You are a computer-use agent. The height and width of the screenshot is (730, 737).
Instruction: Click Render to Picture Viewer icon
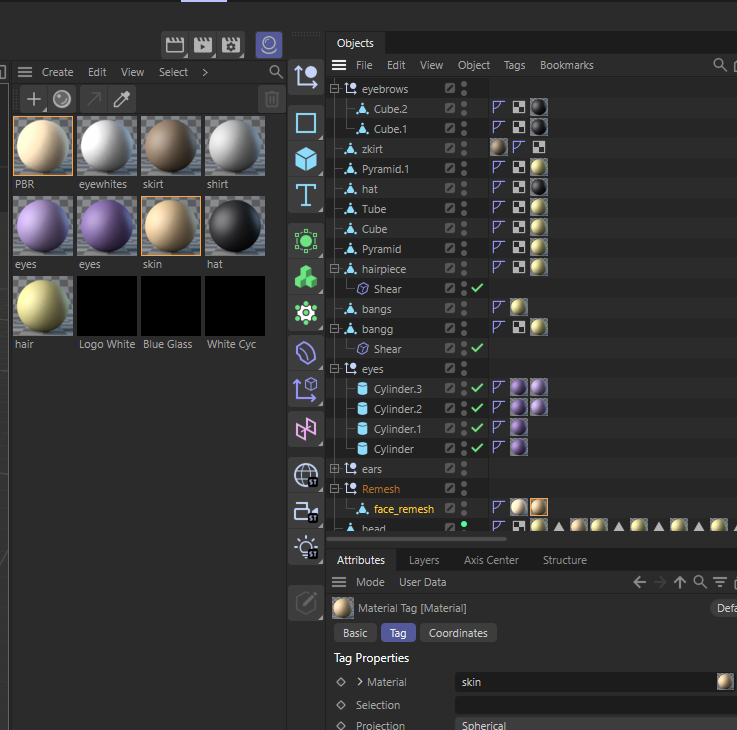coord(203,45)
